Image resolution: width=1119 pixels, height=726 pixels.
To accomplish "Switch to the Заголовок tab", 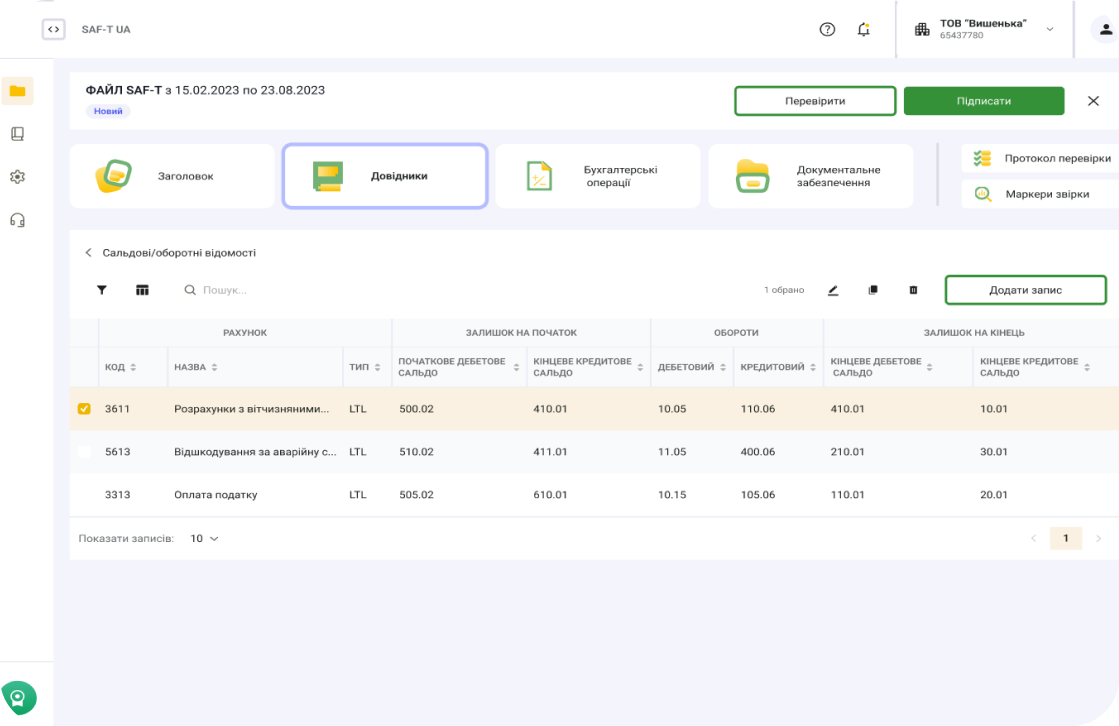I will pos(172,176).
